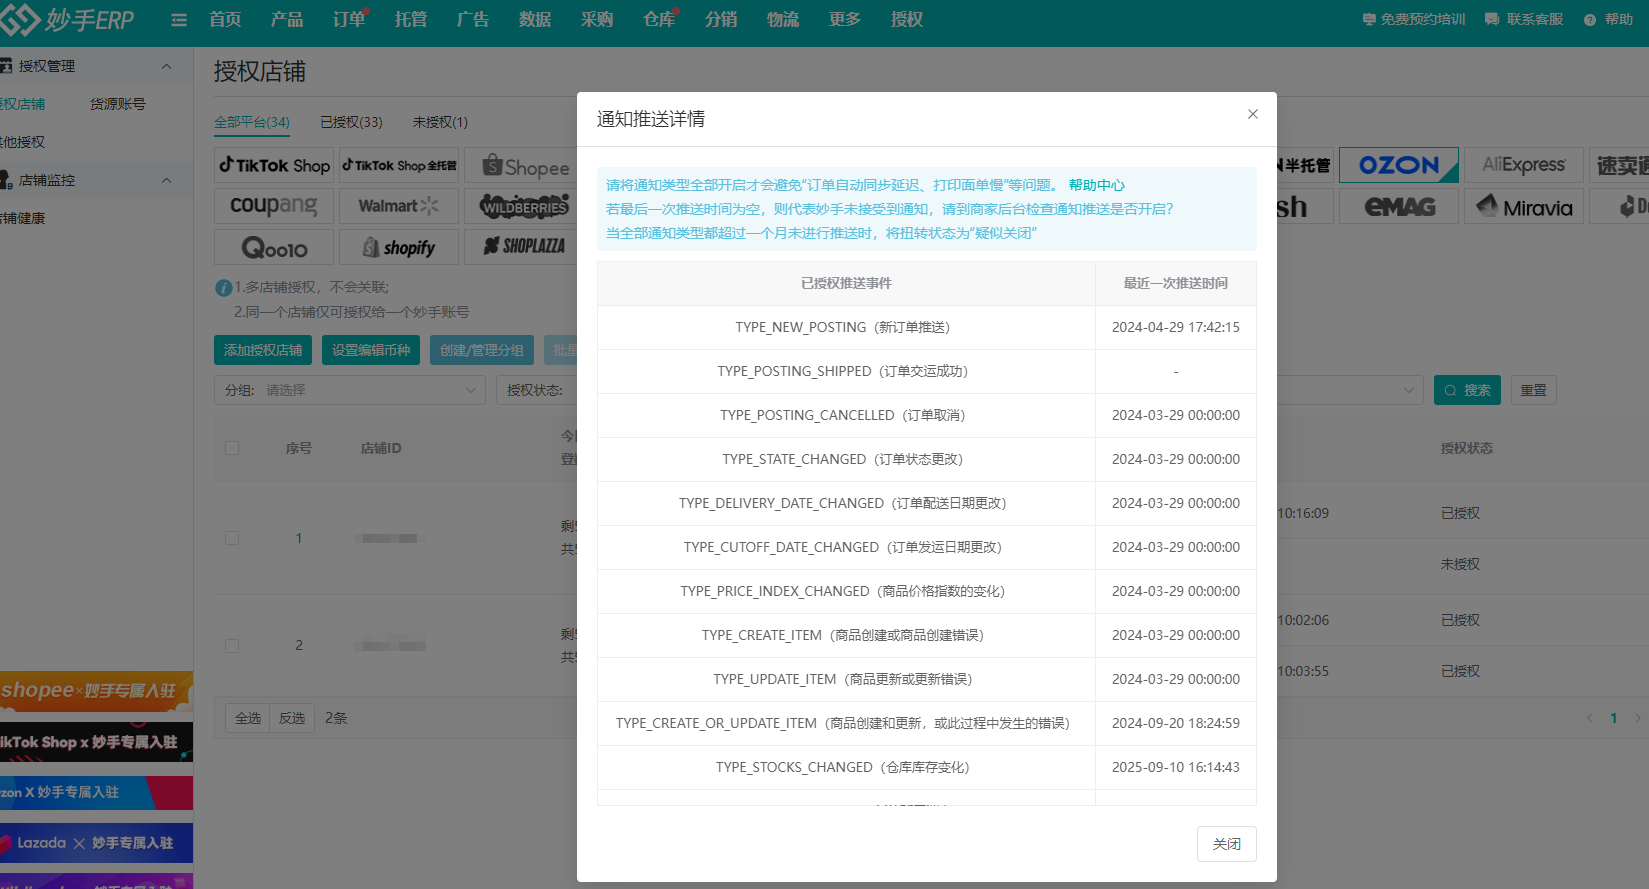Choose the Miravia platform logo
The width and height of the screenshot is (1649, 889).
click(x=1524, y=207)
